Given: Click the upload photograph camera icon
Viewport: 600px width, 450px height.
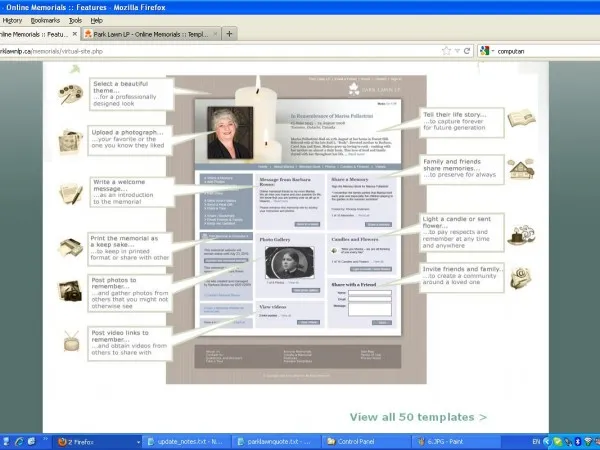Looking at the screenshot, I should [71, 138].
